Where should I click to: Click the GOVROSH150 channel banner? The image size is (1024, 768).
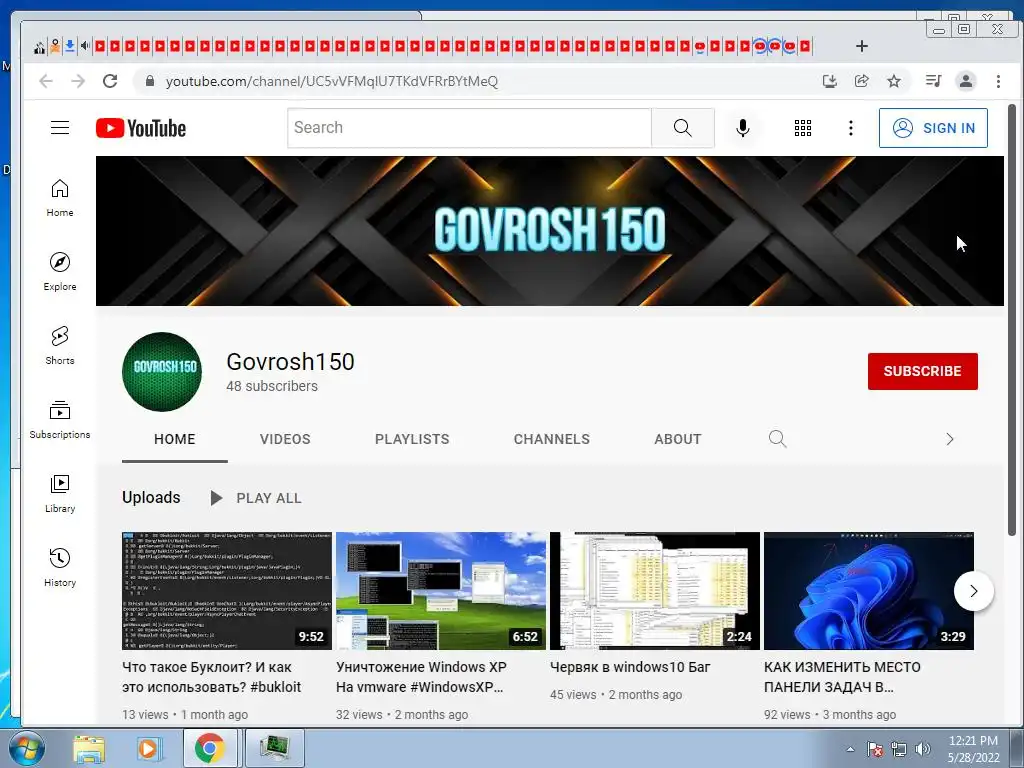point(550,231)
